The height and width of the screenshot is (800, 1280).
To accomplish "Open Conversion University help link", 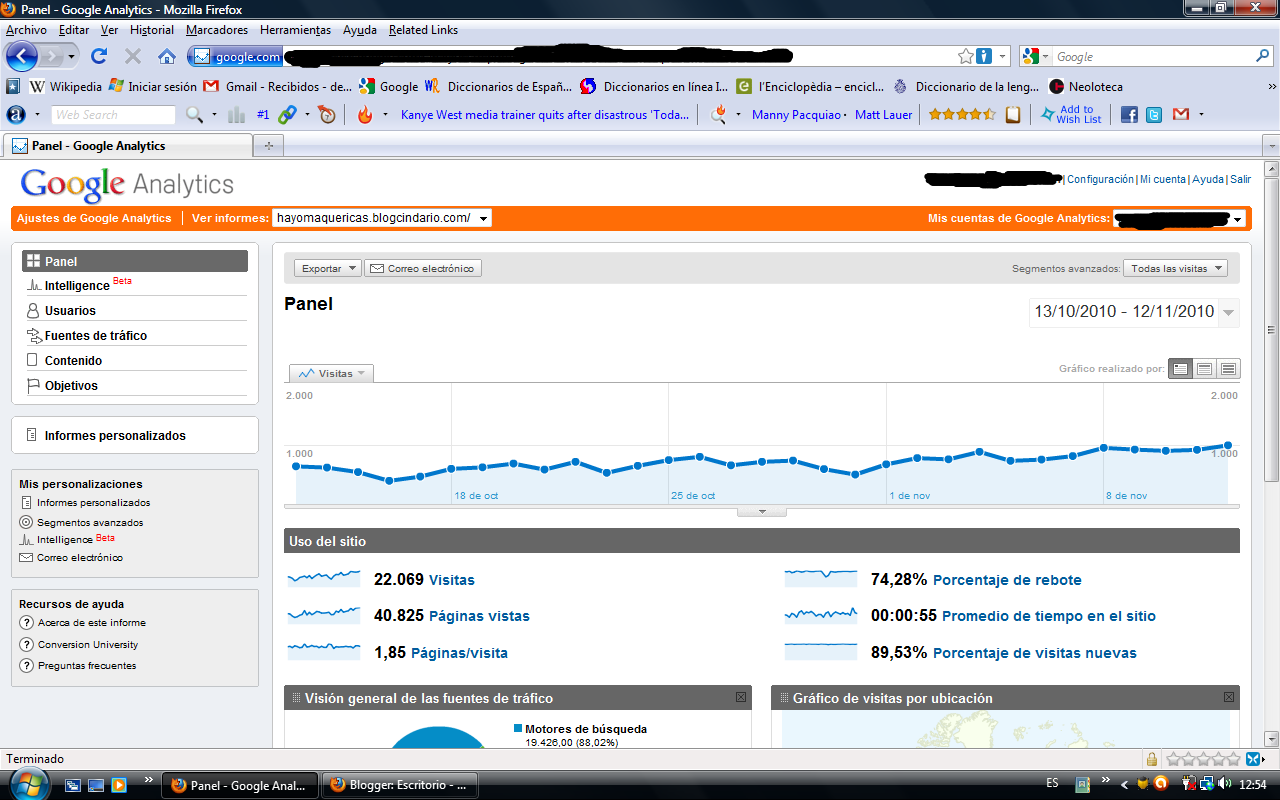I will 88,645.
